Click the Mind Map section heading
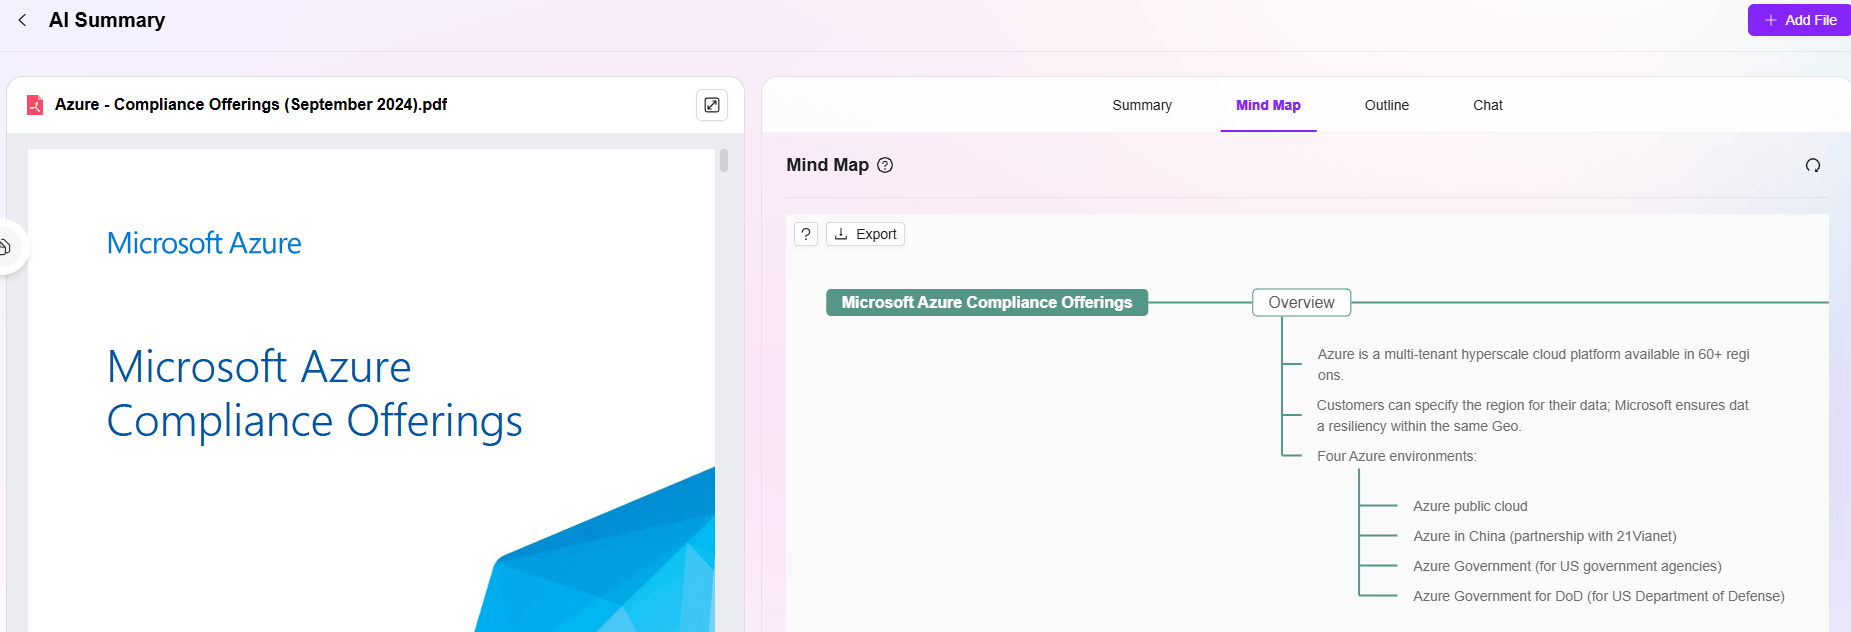 coord(827,165)
